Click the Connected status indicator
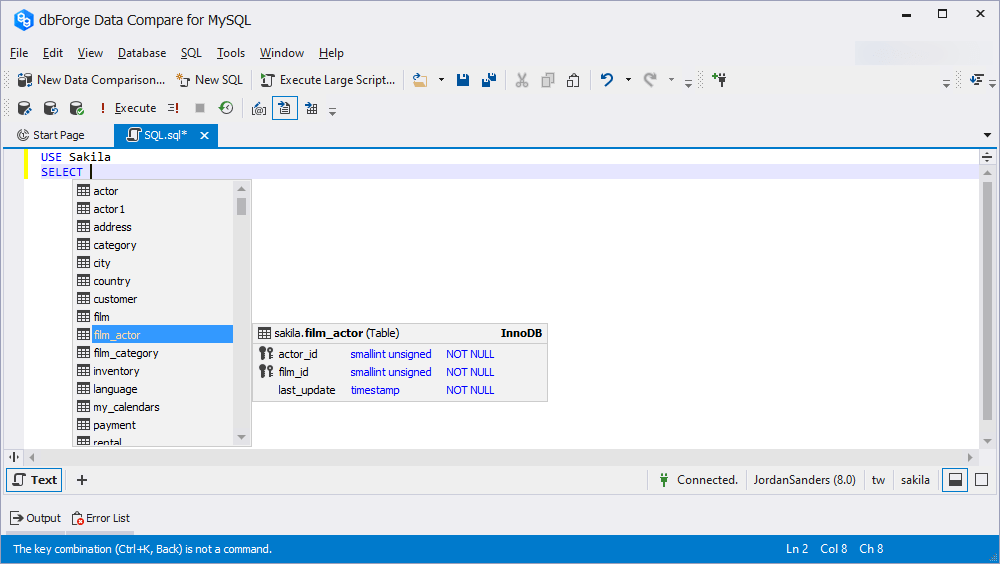The height and width of the screenshot is (564, 1000). tap(698, 480)
